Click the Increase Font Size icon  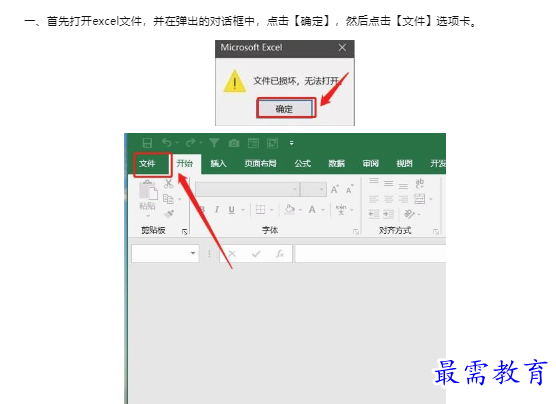334,189
